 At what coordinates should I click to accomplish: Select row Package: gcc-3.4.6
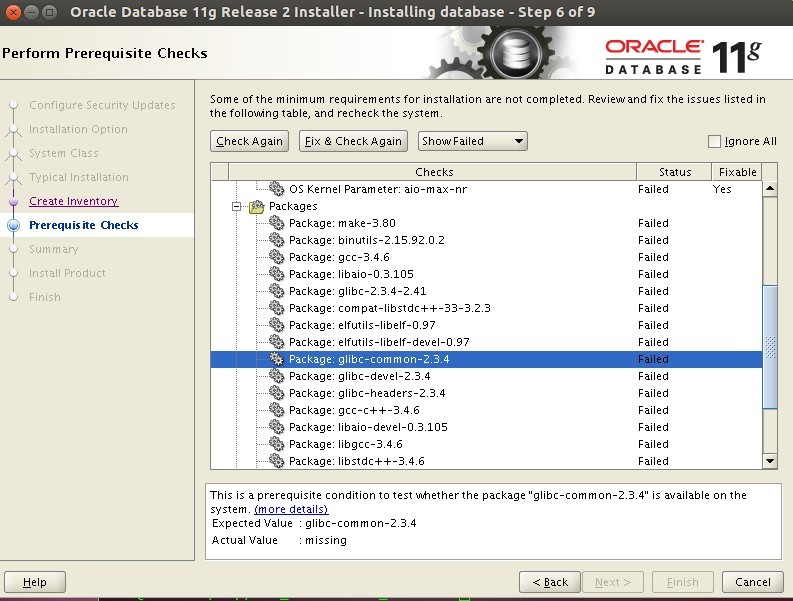(486, 257)
